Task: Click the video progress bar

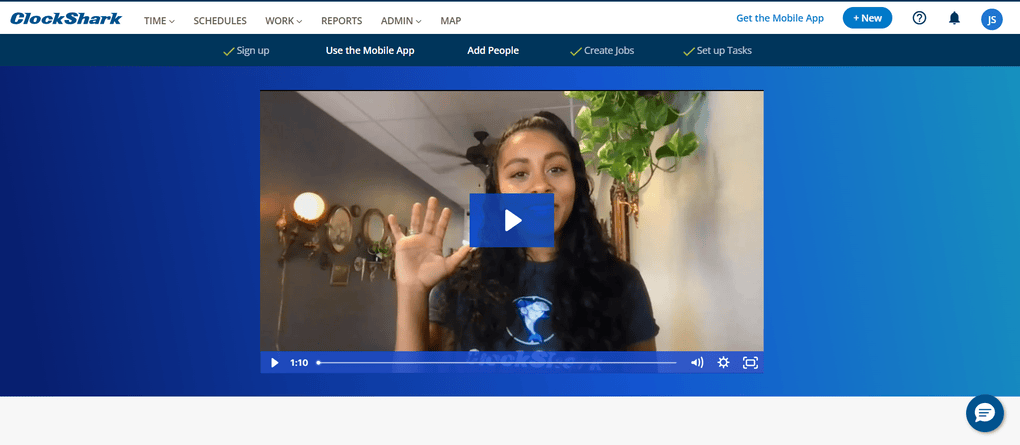Action: point(496,362)
